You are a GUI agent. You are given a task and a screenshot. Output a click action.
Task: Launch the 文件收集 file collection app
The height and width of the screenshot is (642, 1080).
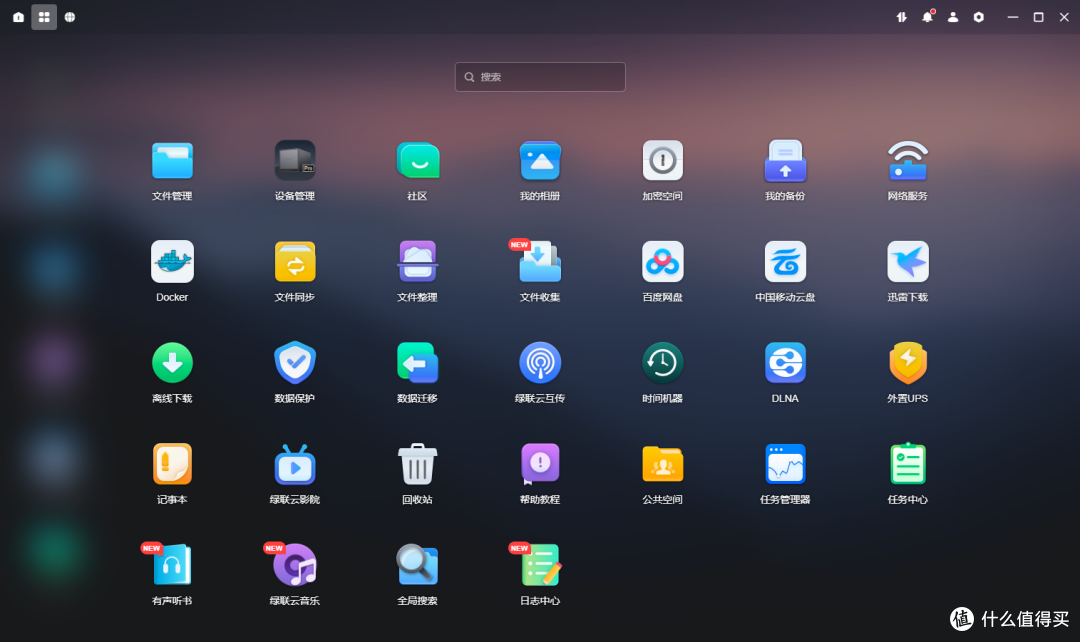[540, 262]
